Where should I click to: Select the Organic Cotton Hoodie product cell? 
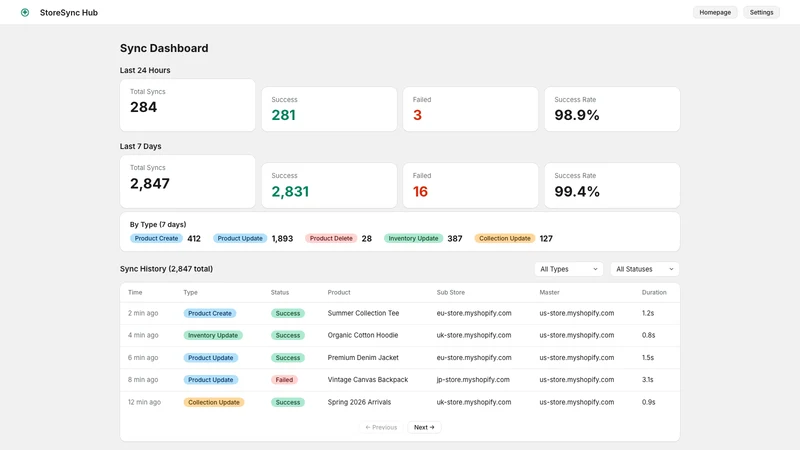pos(363,335)
